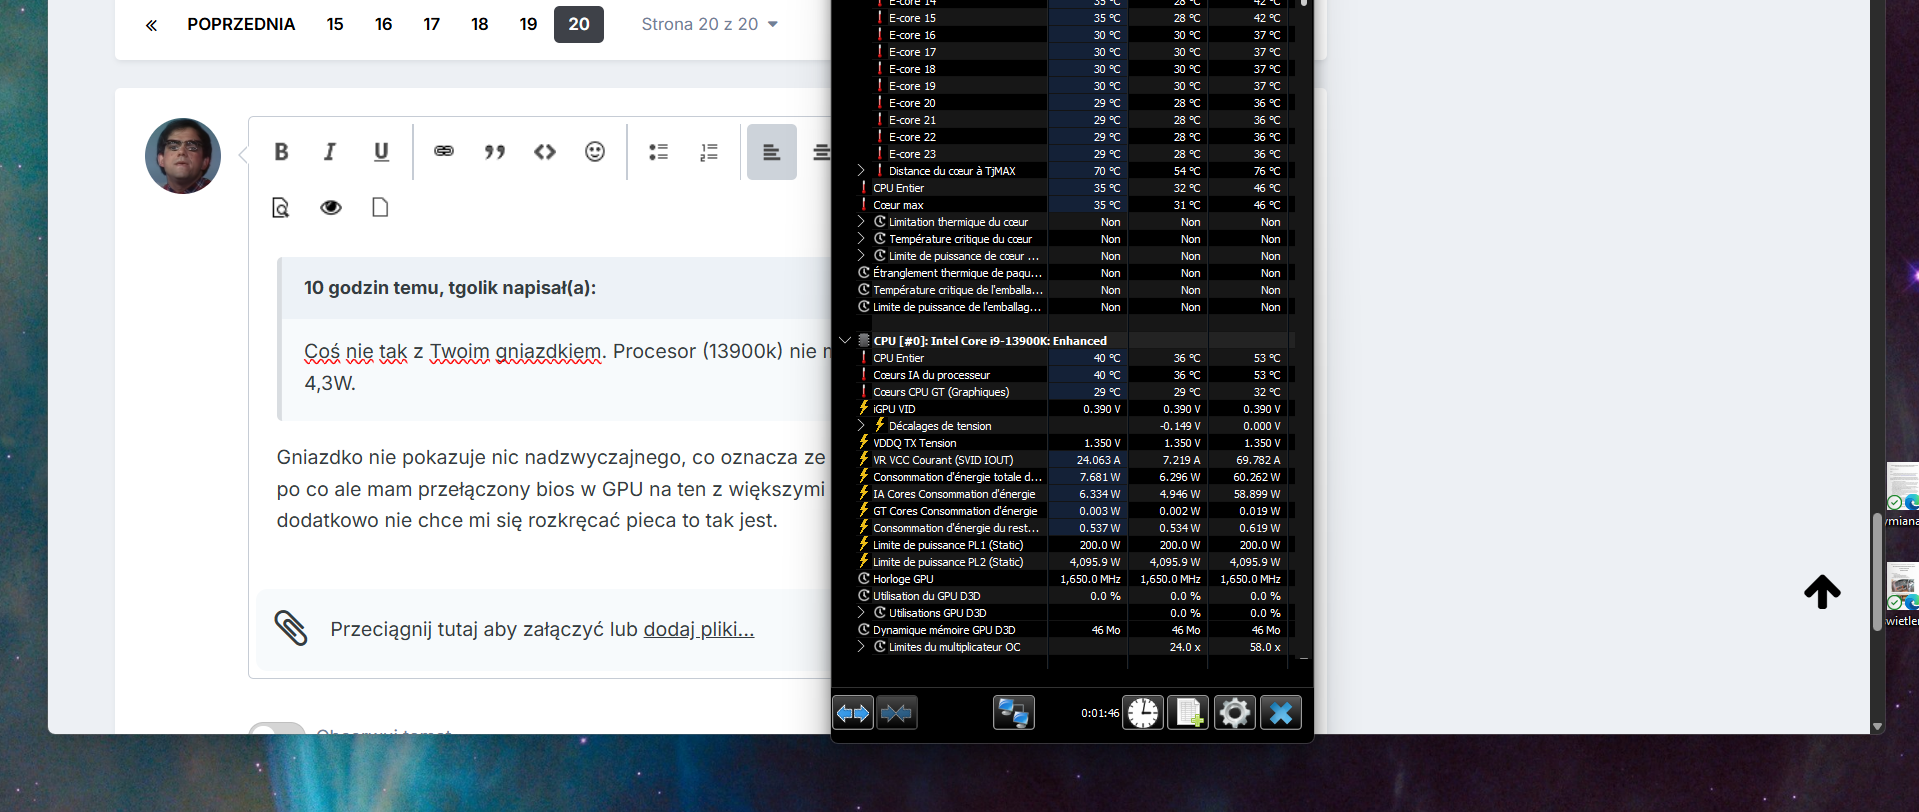Start logging with the HWiNFO sheet-plus icon
This screenshot has width=1919, height=812.
pos(1189,713)
